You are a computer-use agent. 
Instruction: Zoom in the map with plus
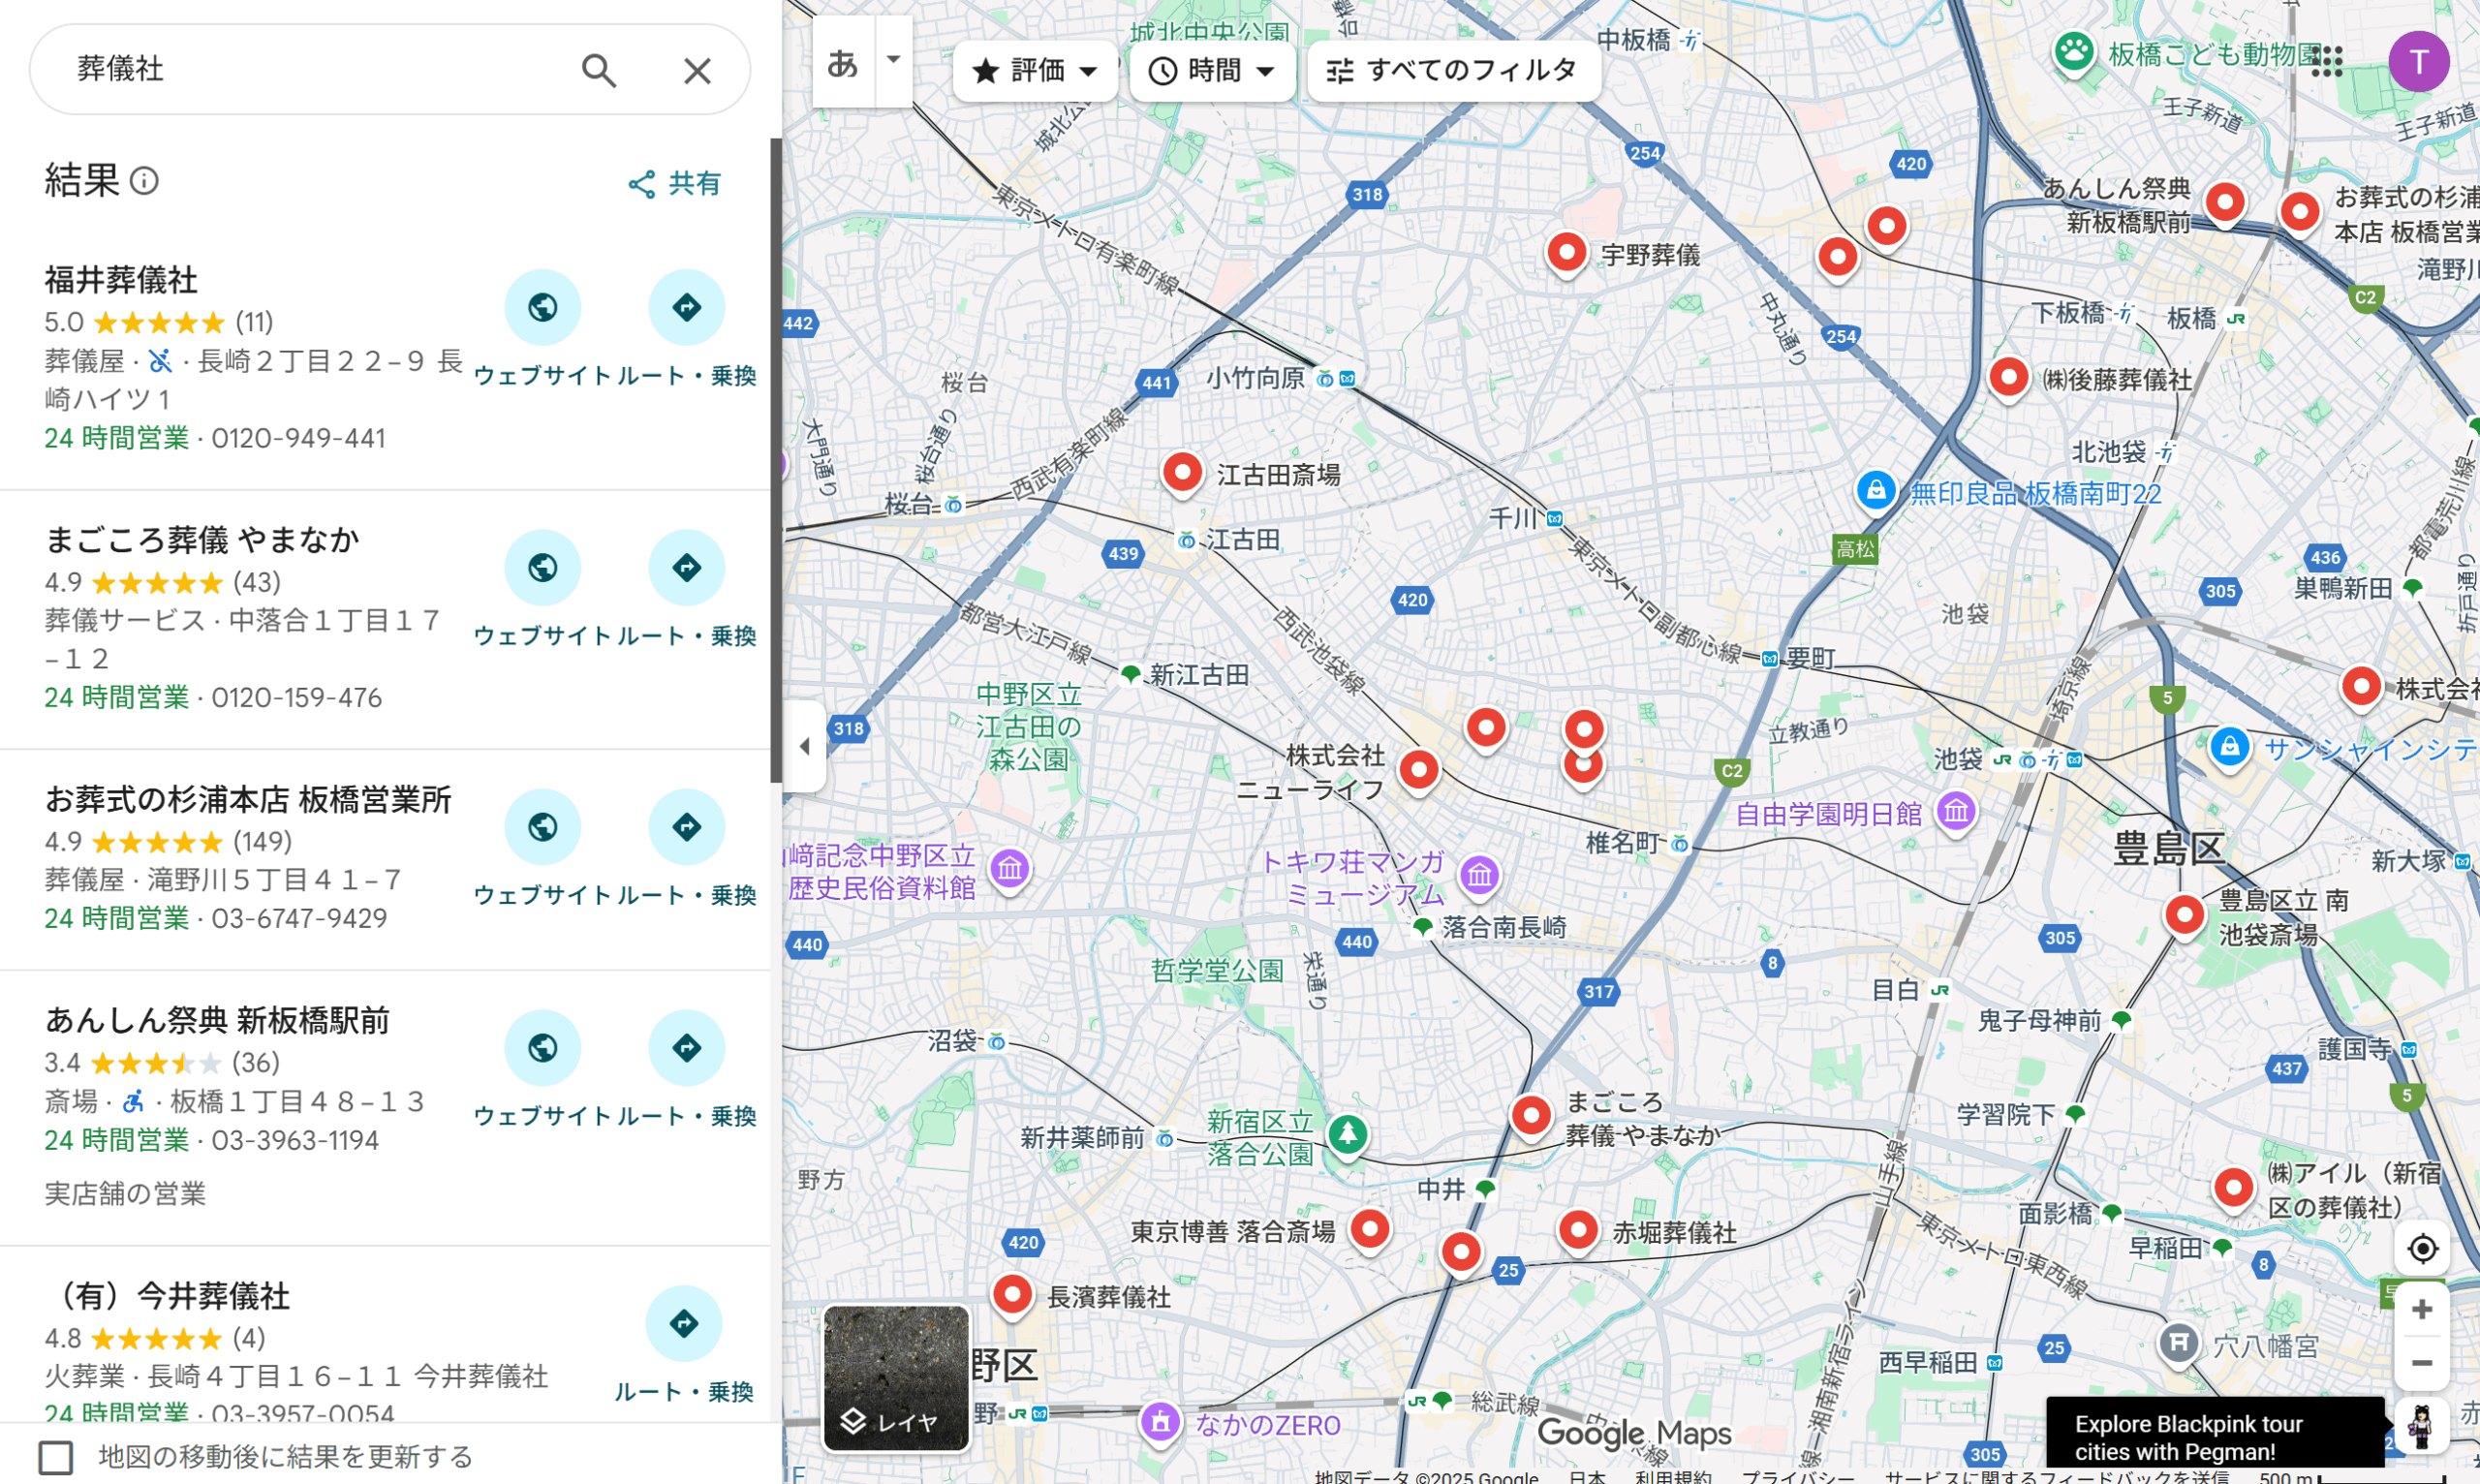tap(2421, 1310)
